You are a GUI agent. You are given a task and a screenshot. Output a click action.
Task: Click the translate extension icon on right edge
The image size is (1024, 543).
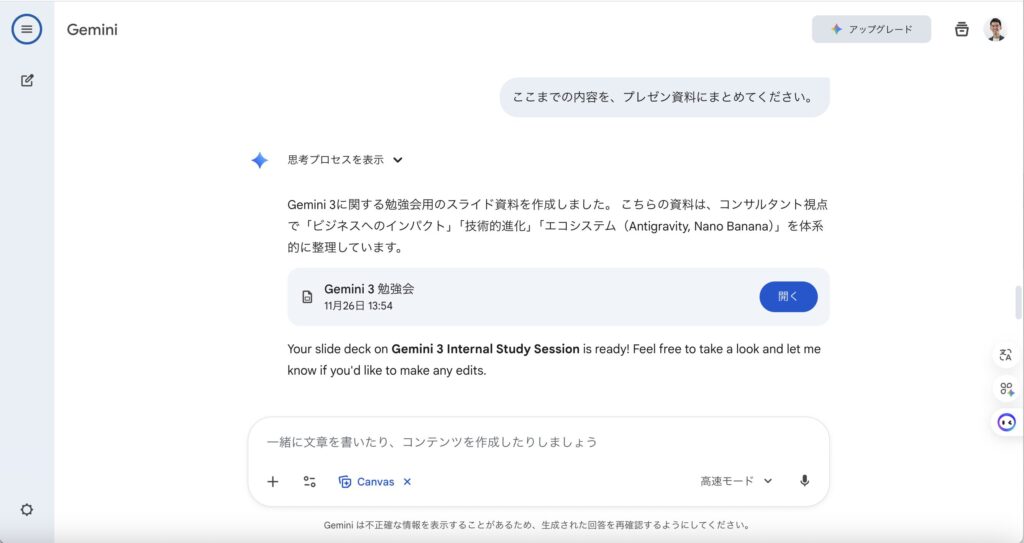[x=1006, y=355]
